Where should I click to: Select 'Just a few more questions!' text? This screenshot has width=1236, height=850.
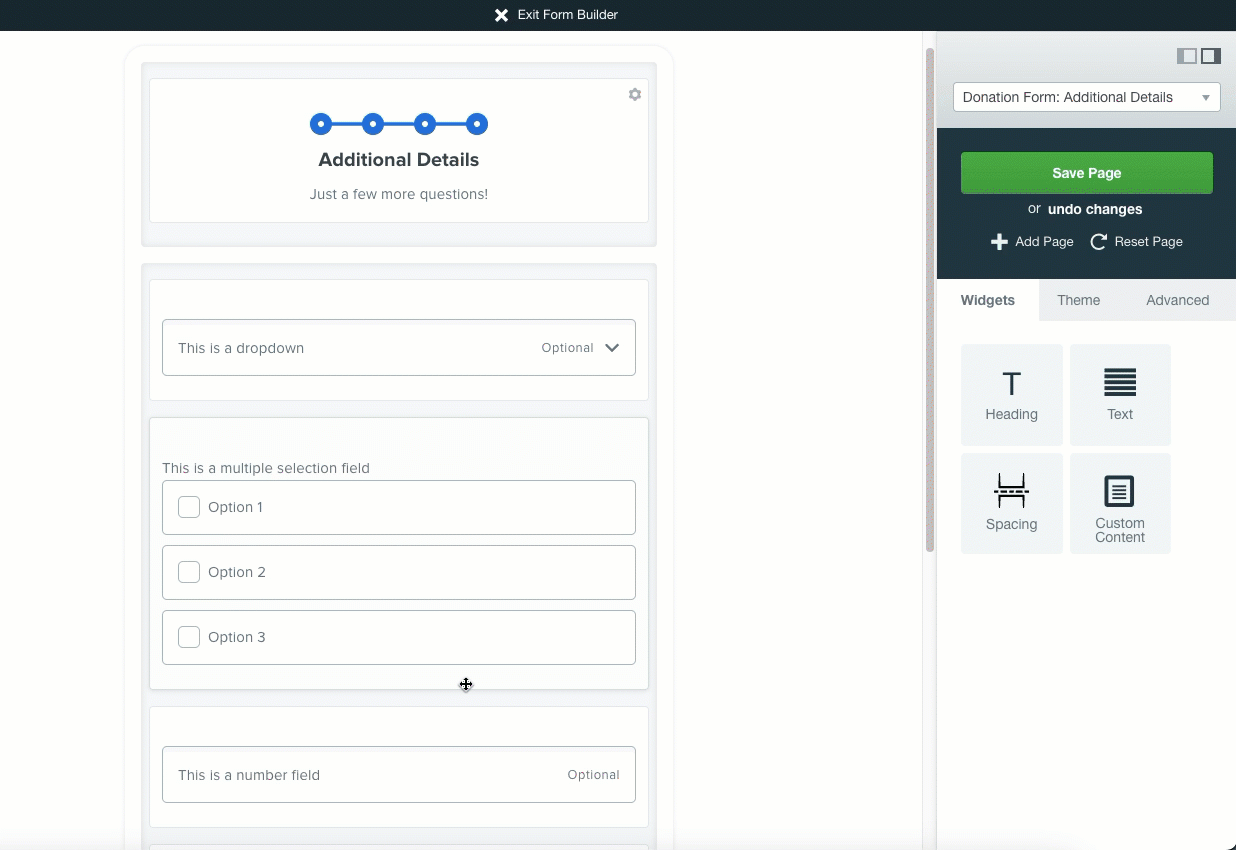[x=399, y=194]
